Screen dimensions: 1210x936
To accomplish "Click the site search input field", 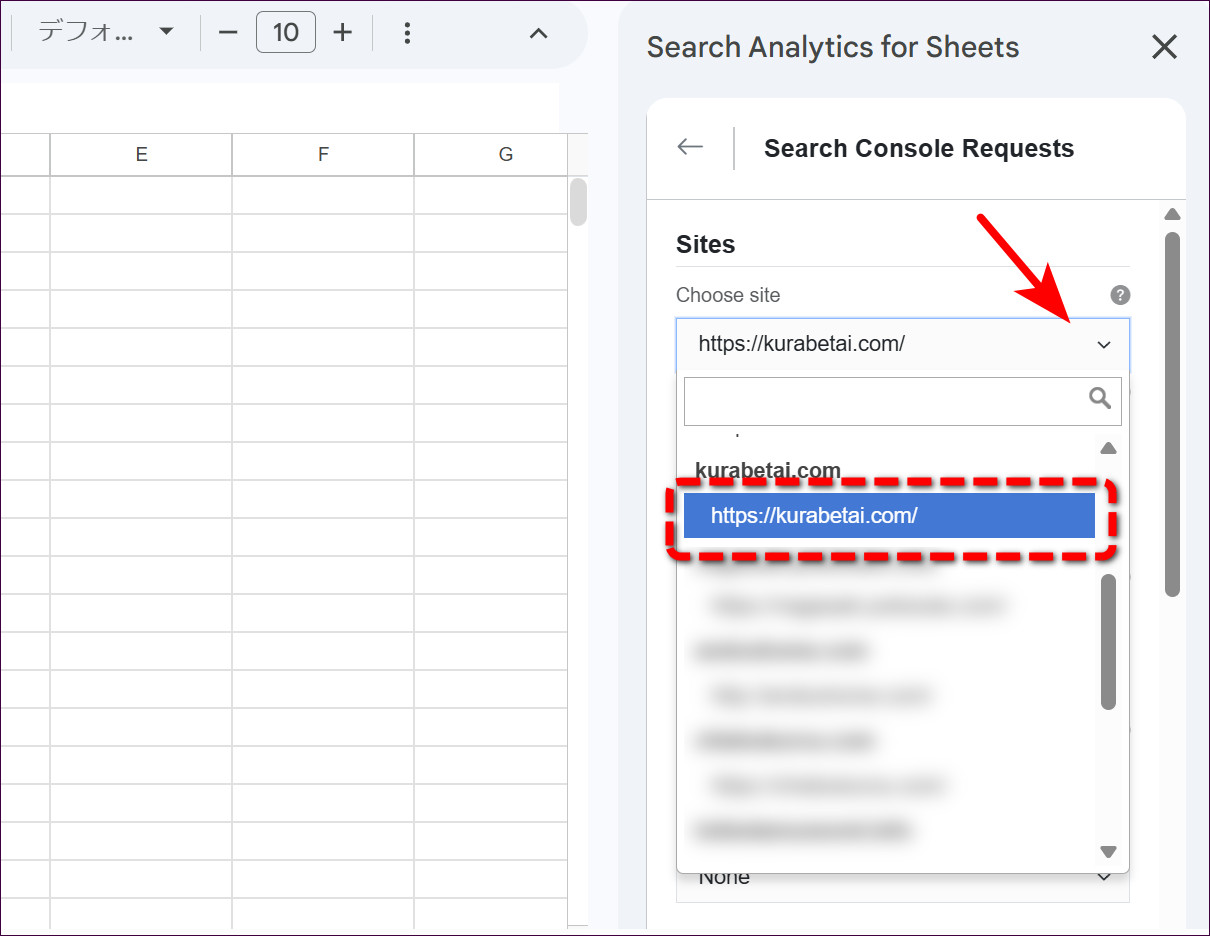I will [x=903, y=400].
